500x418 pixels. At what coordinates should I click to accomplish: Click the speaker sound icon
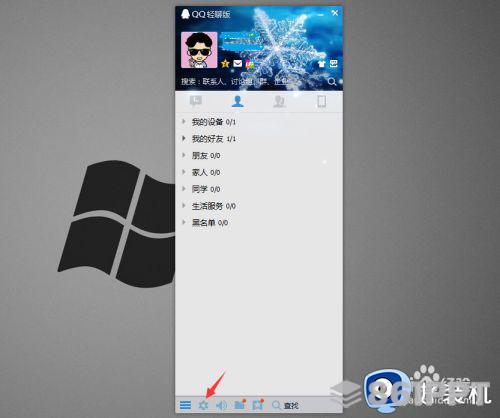click(221, 405)
